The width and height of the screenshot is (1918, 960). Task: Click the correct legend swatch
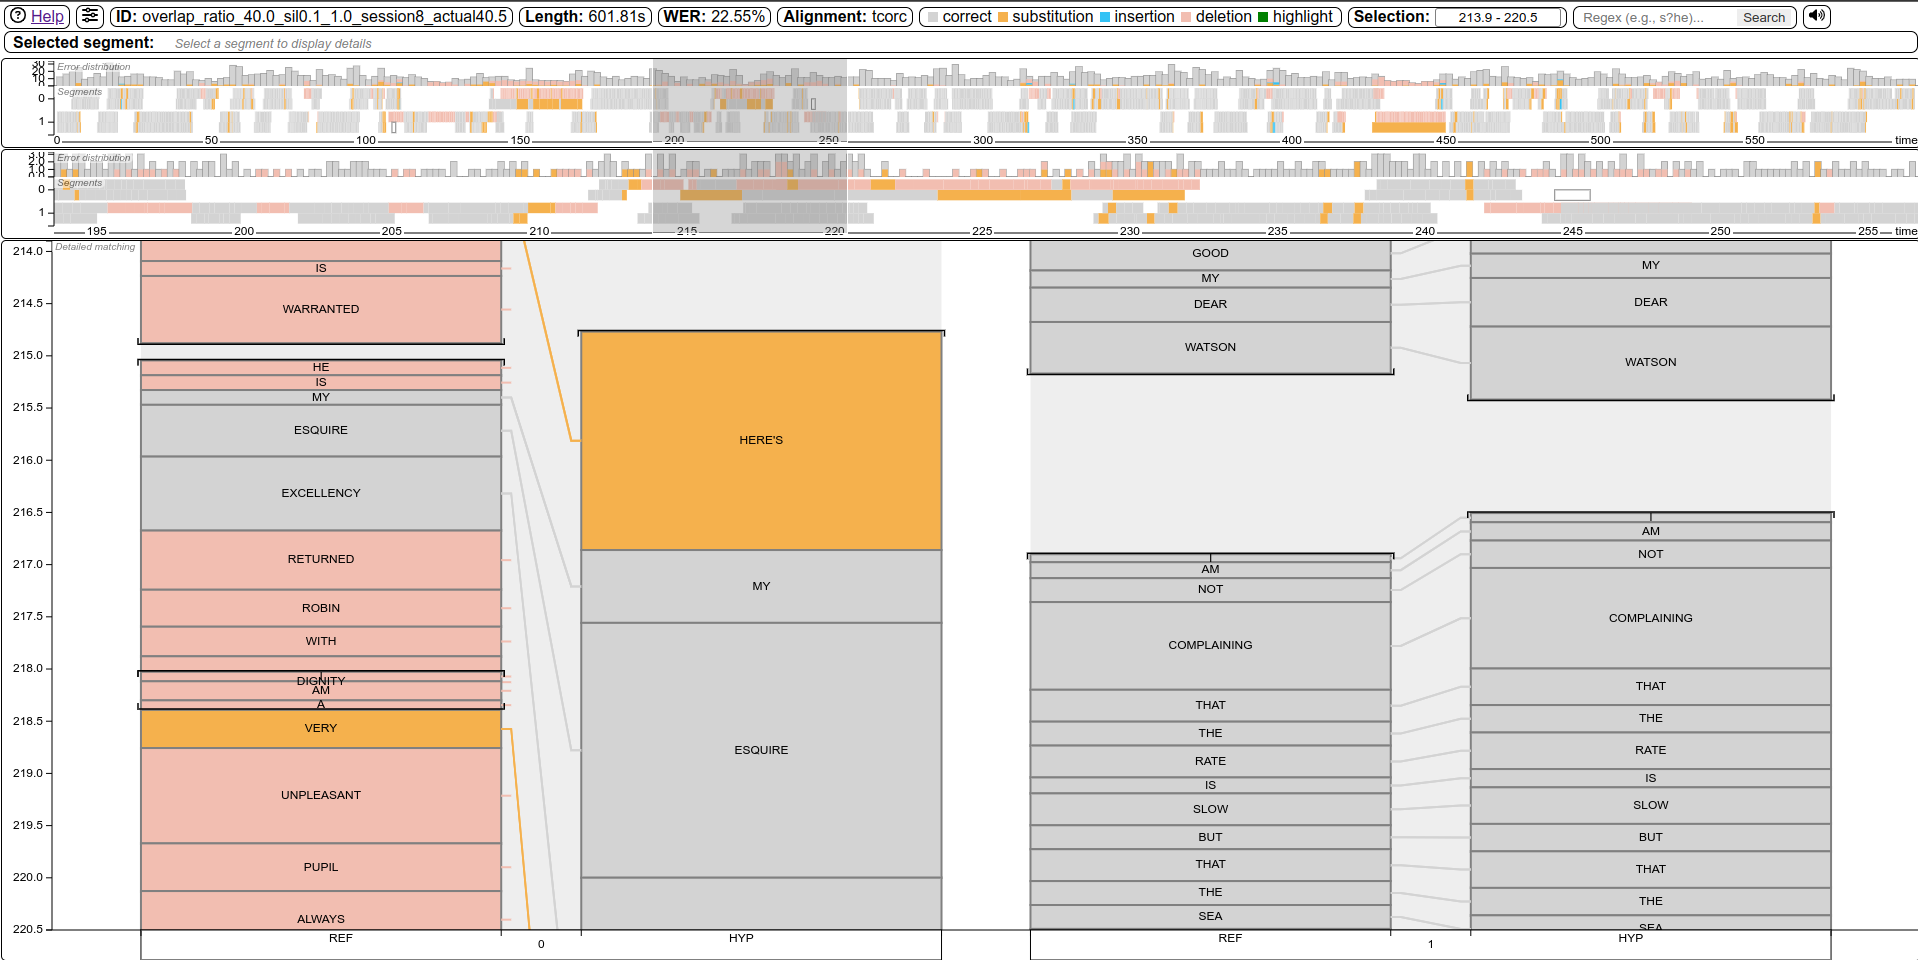point(932,18)
